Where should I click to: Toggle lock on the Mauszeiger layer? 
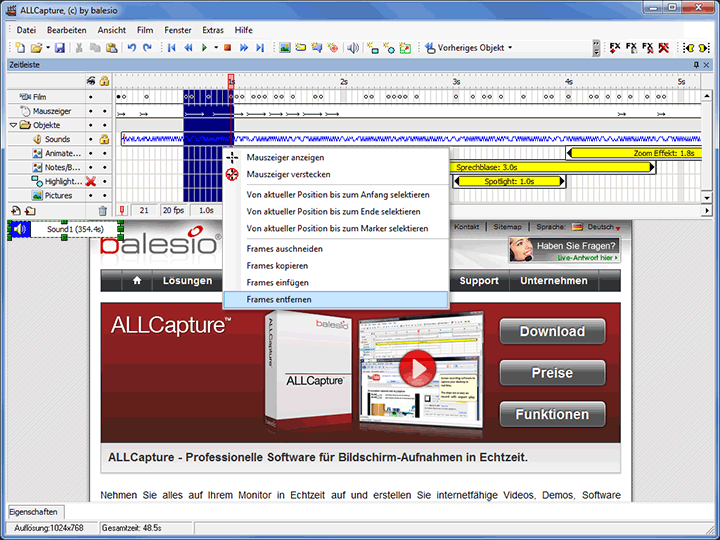coord(105,111)
